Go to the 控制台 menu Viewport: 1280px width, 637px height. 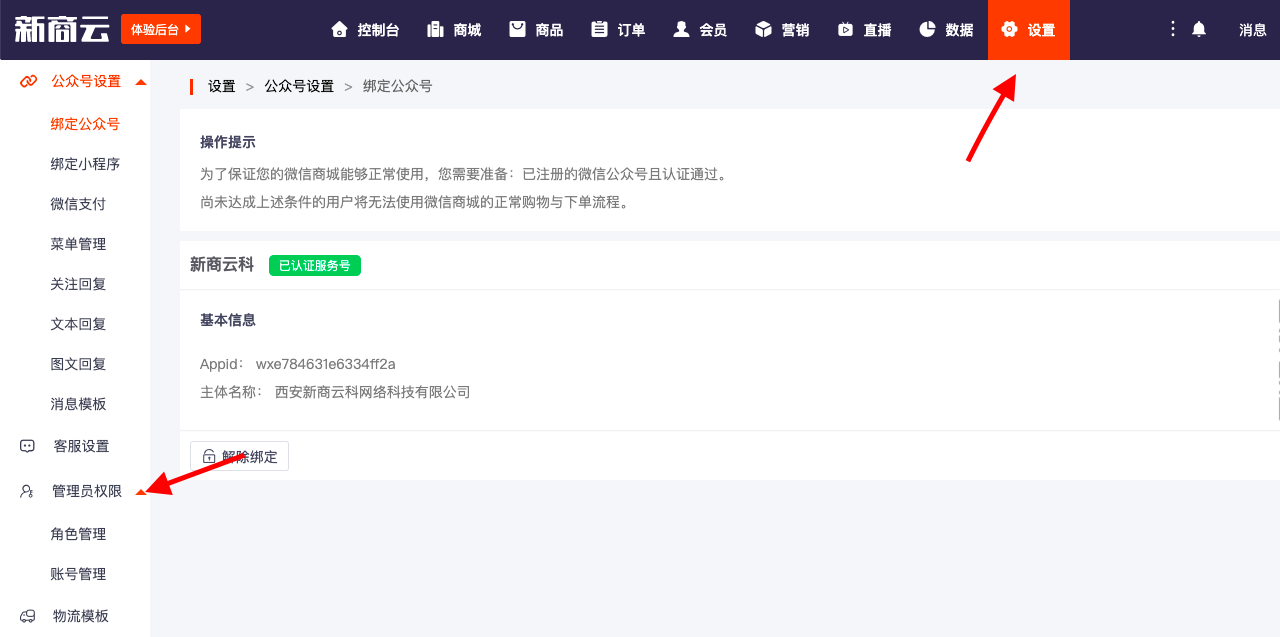click(x=378, y=30)
